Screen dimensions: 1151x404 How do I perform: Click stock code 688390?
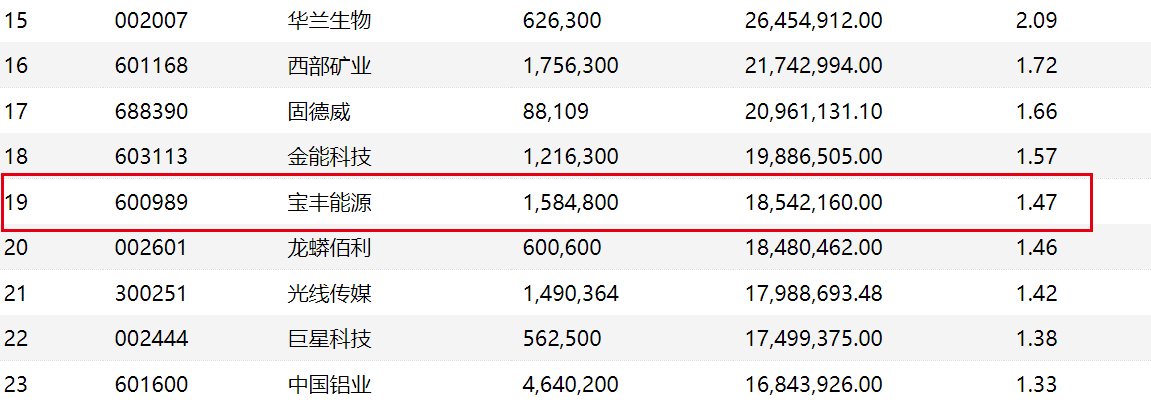(151, 111)
